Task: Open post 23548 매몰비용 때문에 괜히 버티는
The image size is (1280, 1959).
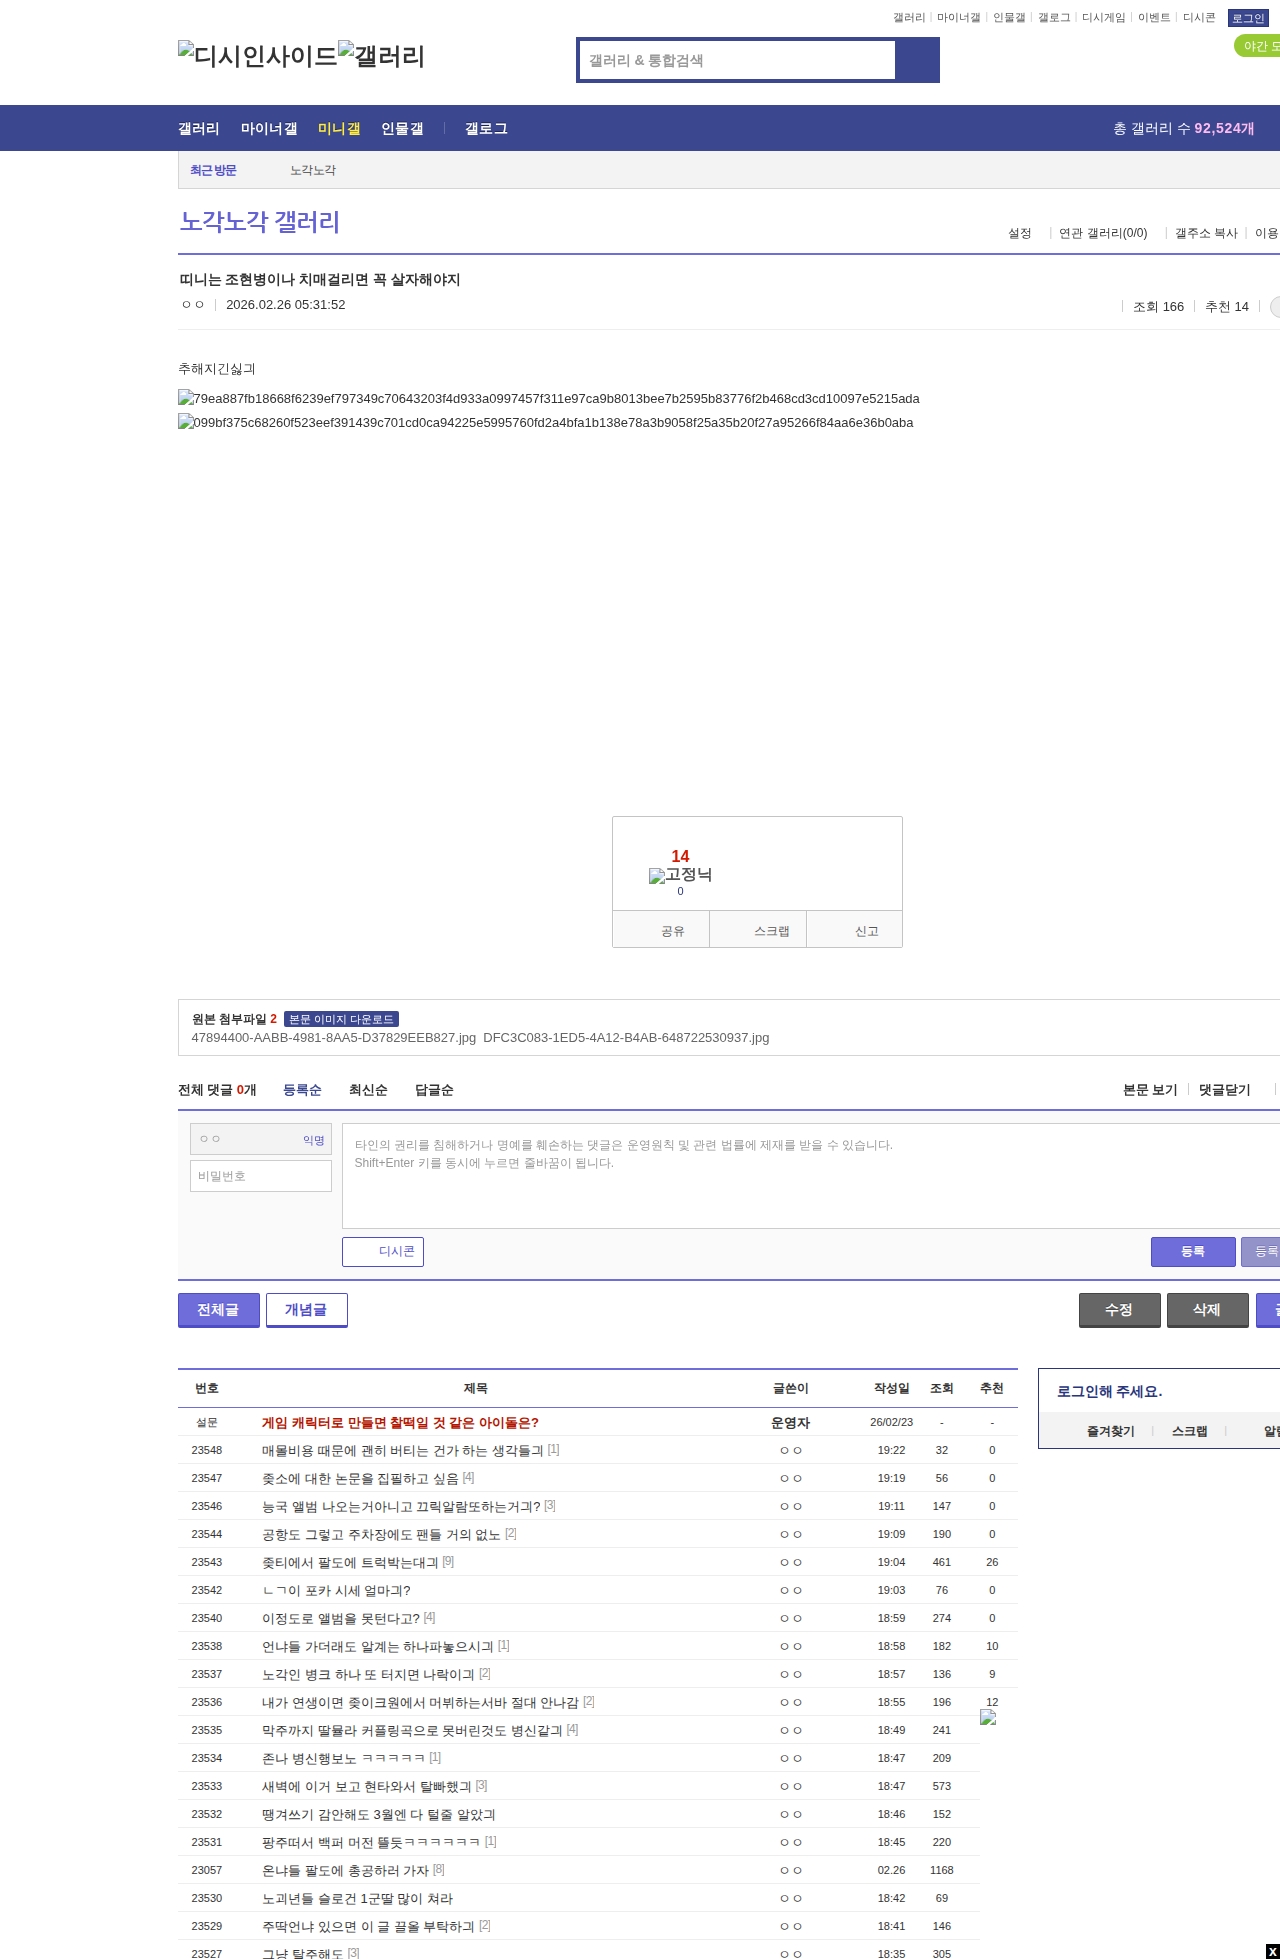Action: coord(402,1450)
